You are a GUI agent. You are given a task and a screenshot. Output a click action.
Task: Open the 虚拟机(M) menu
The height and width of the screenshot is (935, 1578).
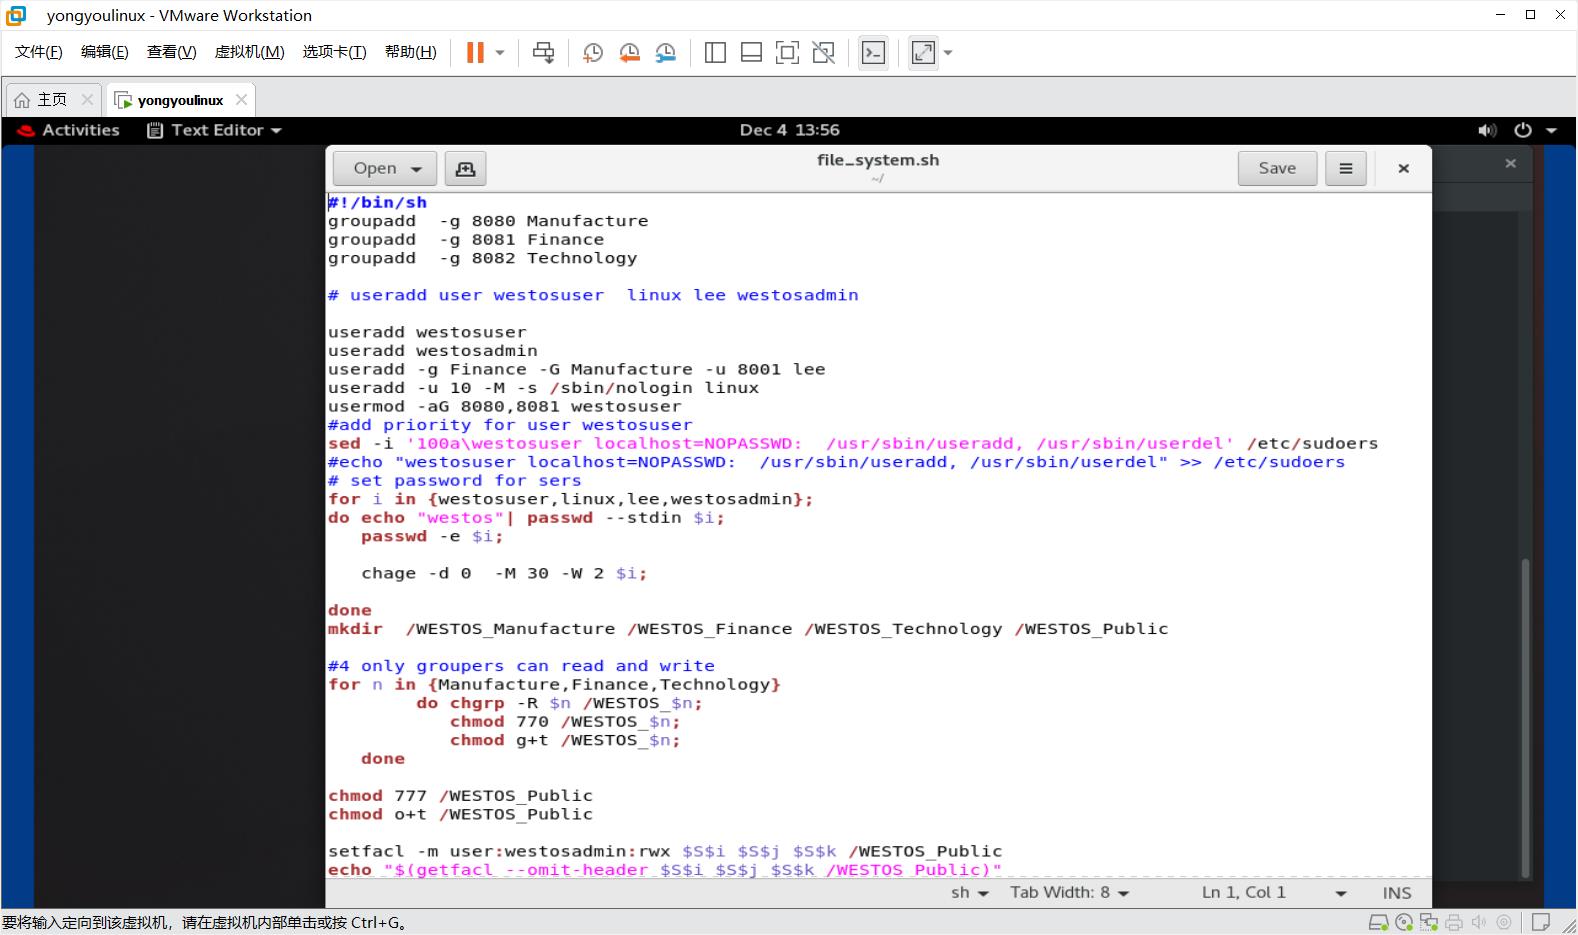250,52
